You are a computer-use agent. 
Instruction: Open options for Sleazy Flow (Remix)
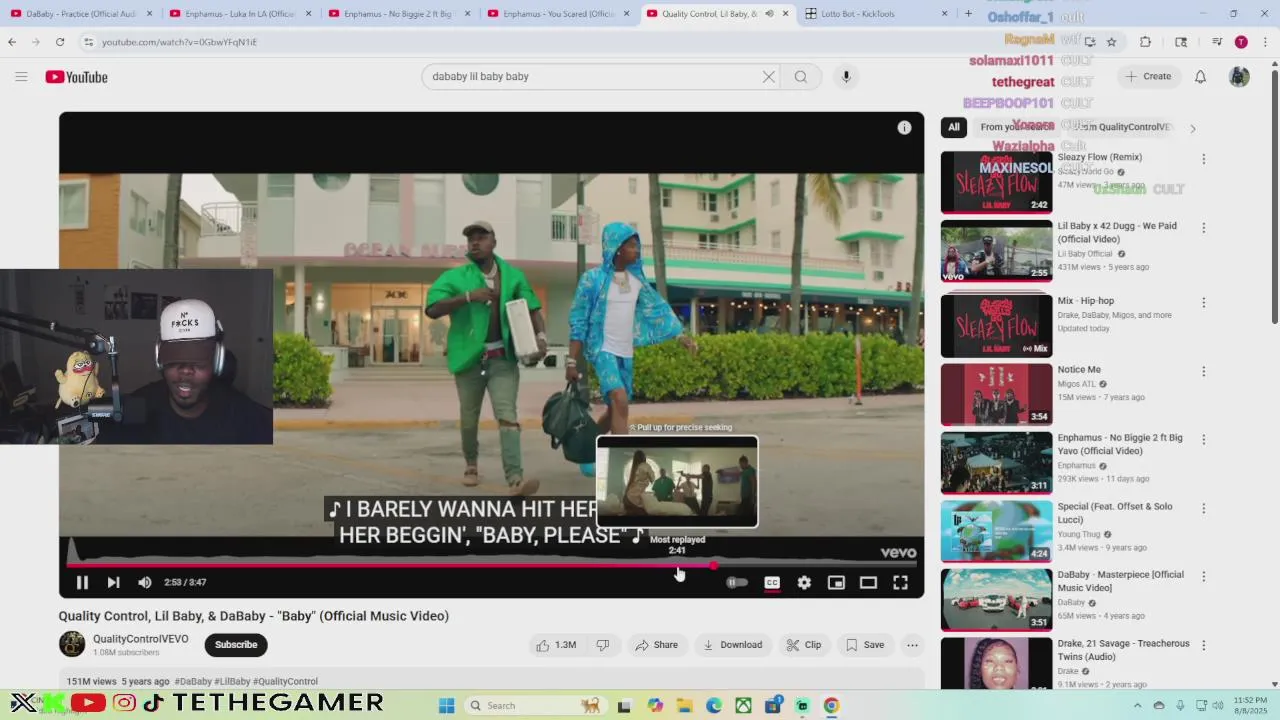(x=1203, y=159)
